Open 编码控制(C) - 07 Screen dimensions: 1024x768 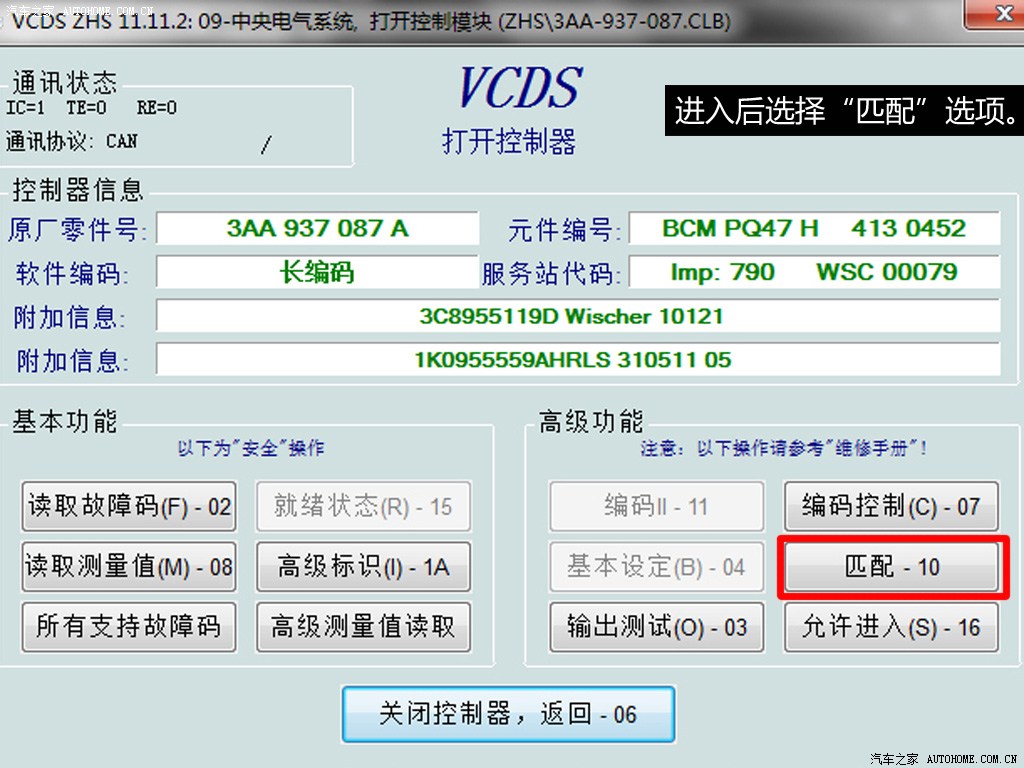point(891,506)
